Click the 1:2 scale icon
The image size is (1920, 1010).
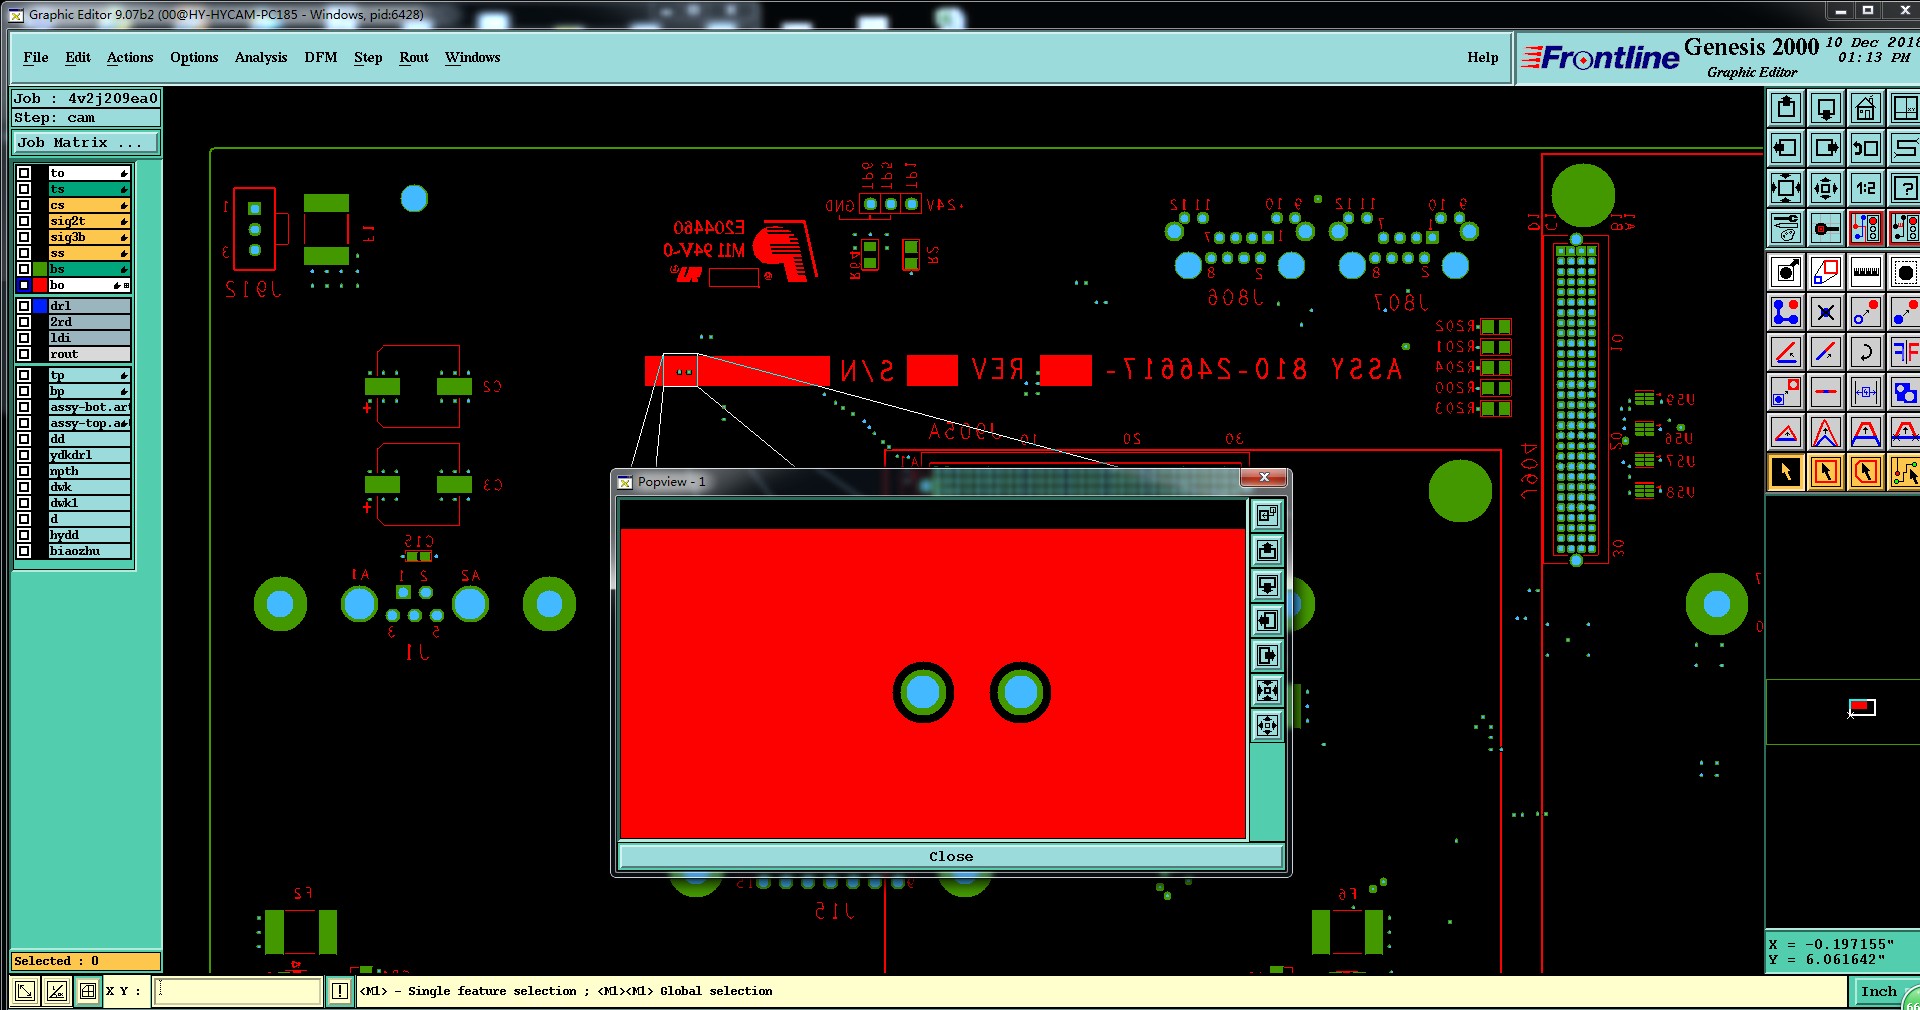tap(1866, 188)
